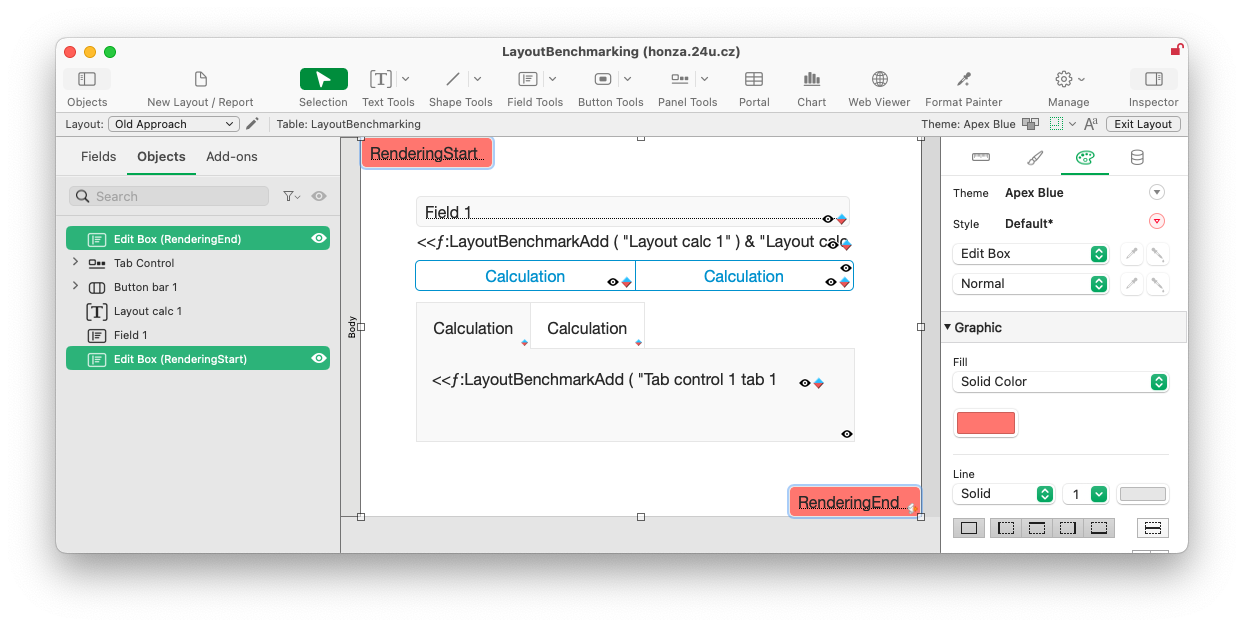The height and width of the screenshot is (627, 1244).
Task: Activate the Format Painter
Action: 963,79
